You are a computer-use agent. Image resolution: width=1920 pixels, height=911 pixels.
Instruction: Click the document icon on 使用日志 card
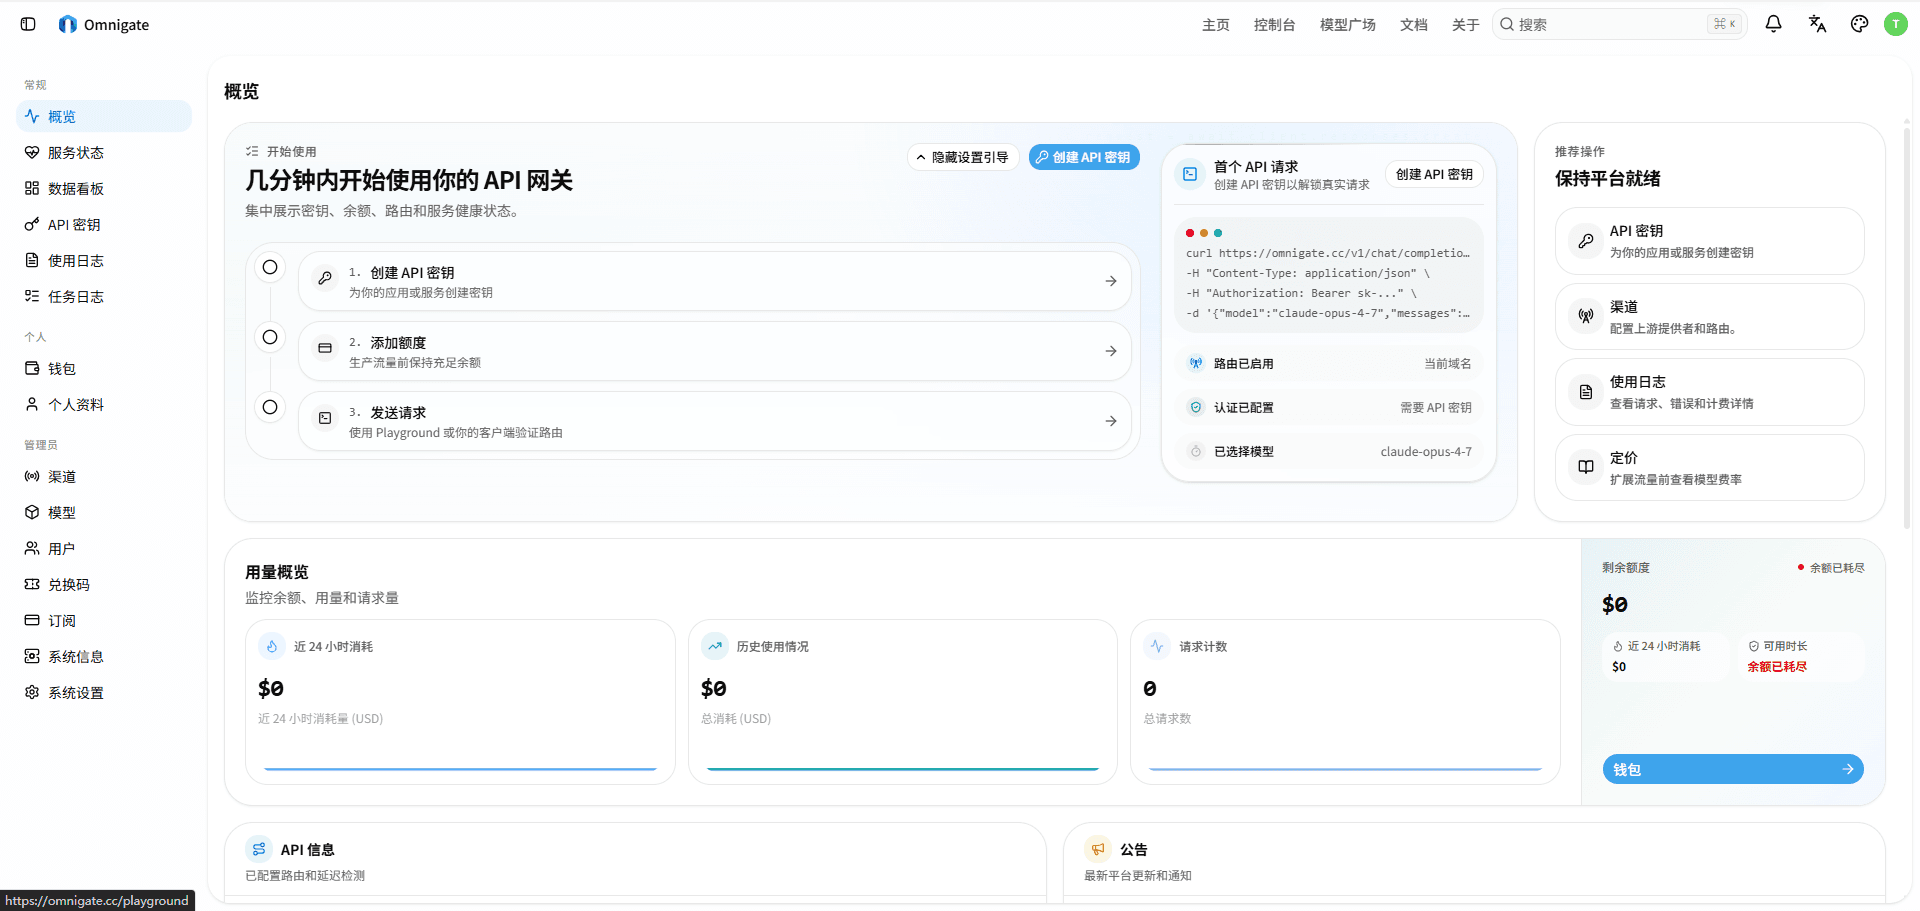1586,392
